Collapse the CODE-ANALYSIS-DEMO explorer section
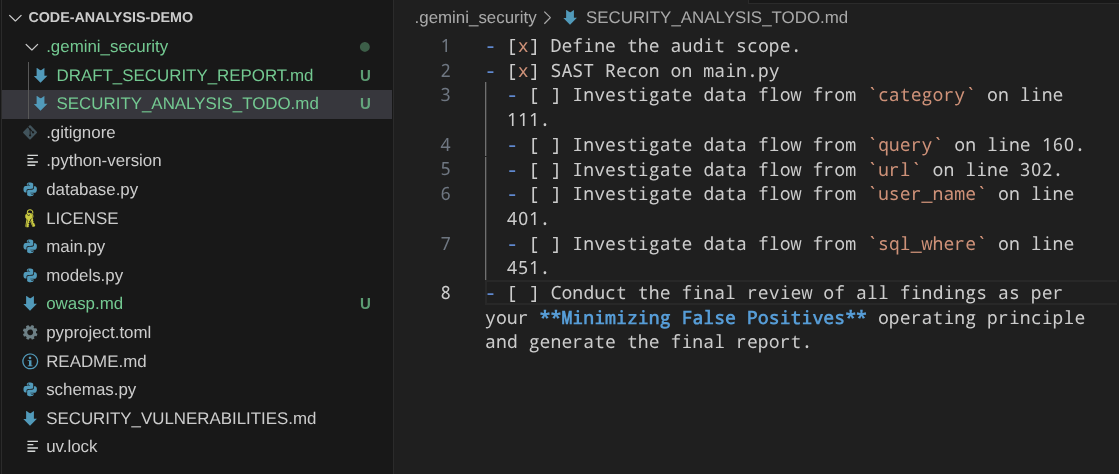Viewport: 1119px width, 474px height. click(x=14, y=17)
